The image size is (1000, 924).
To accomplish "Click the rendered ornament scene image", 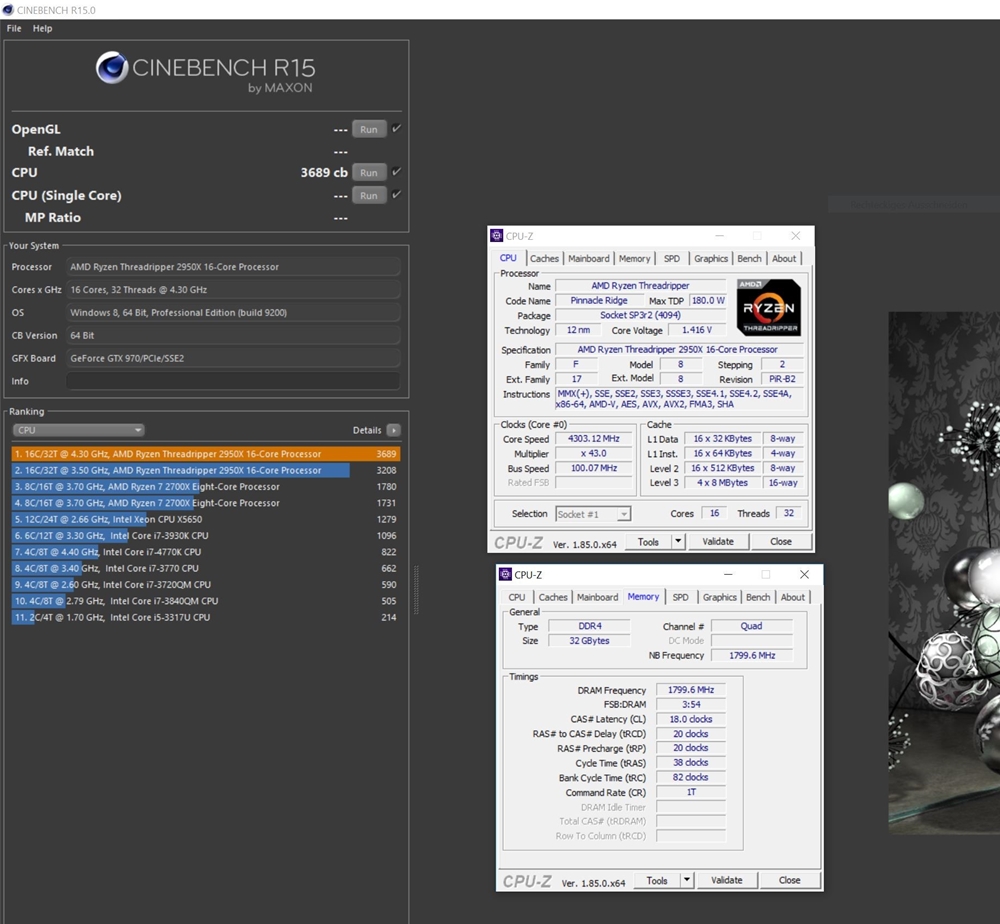I will pos(944,573).
